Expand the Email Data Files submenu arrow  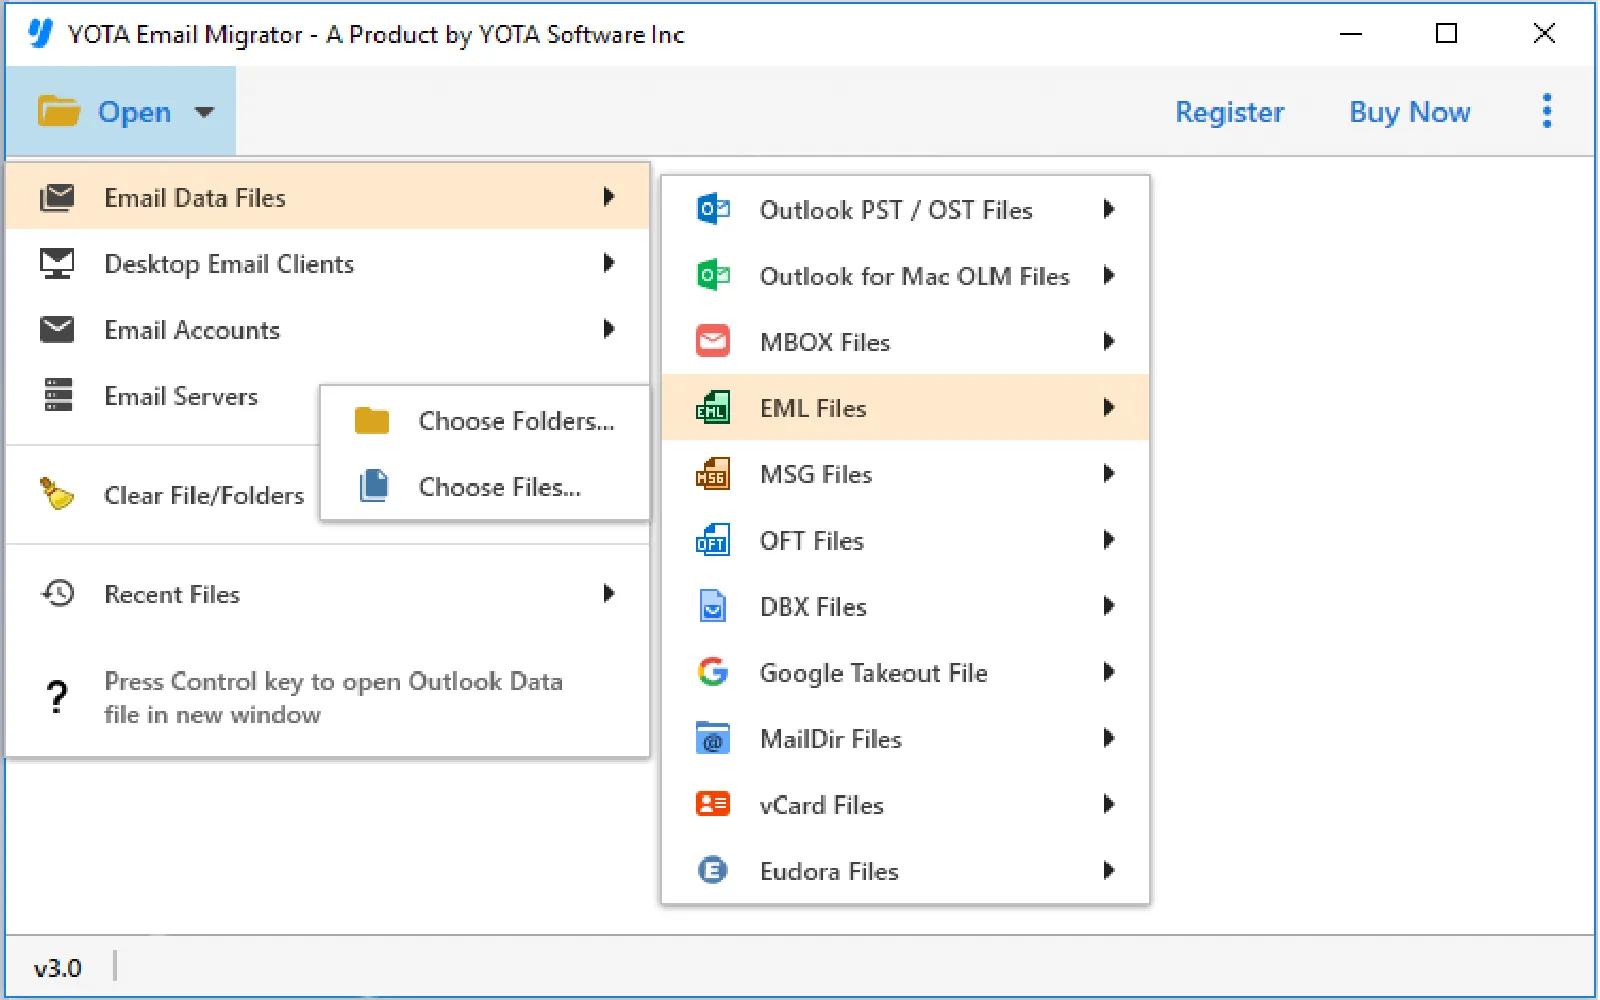coord(608,196)
